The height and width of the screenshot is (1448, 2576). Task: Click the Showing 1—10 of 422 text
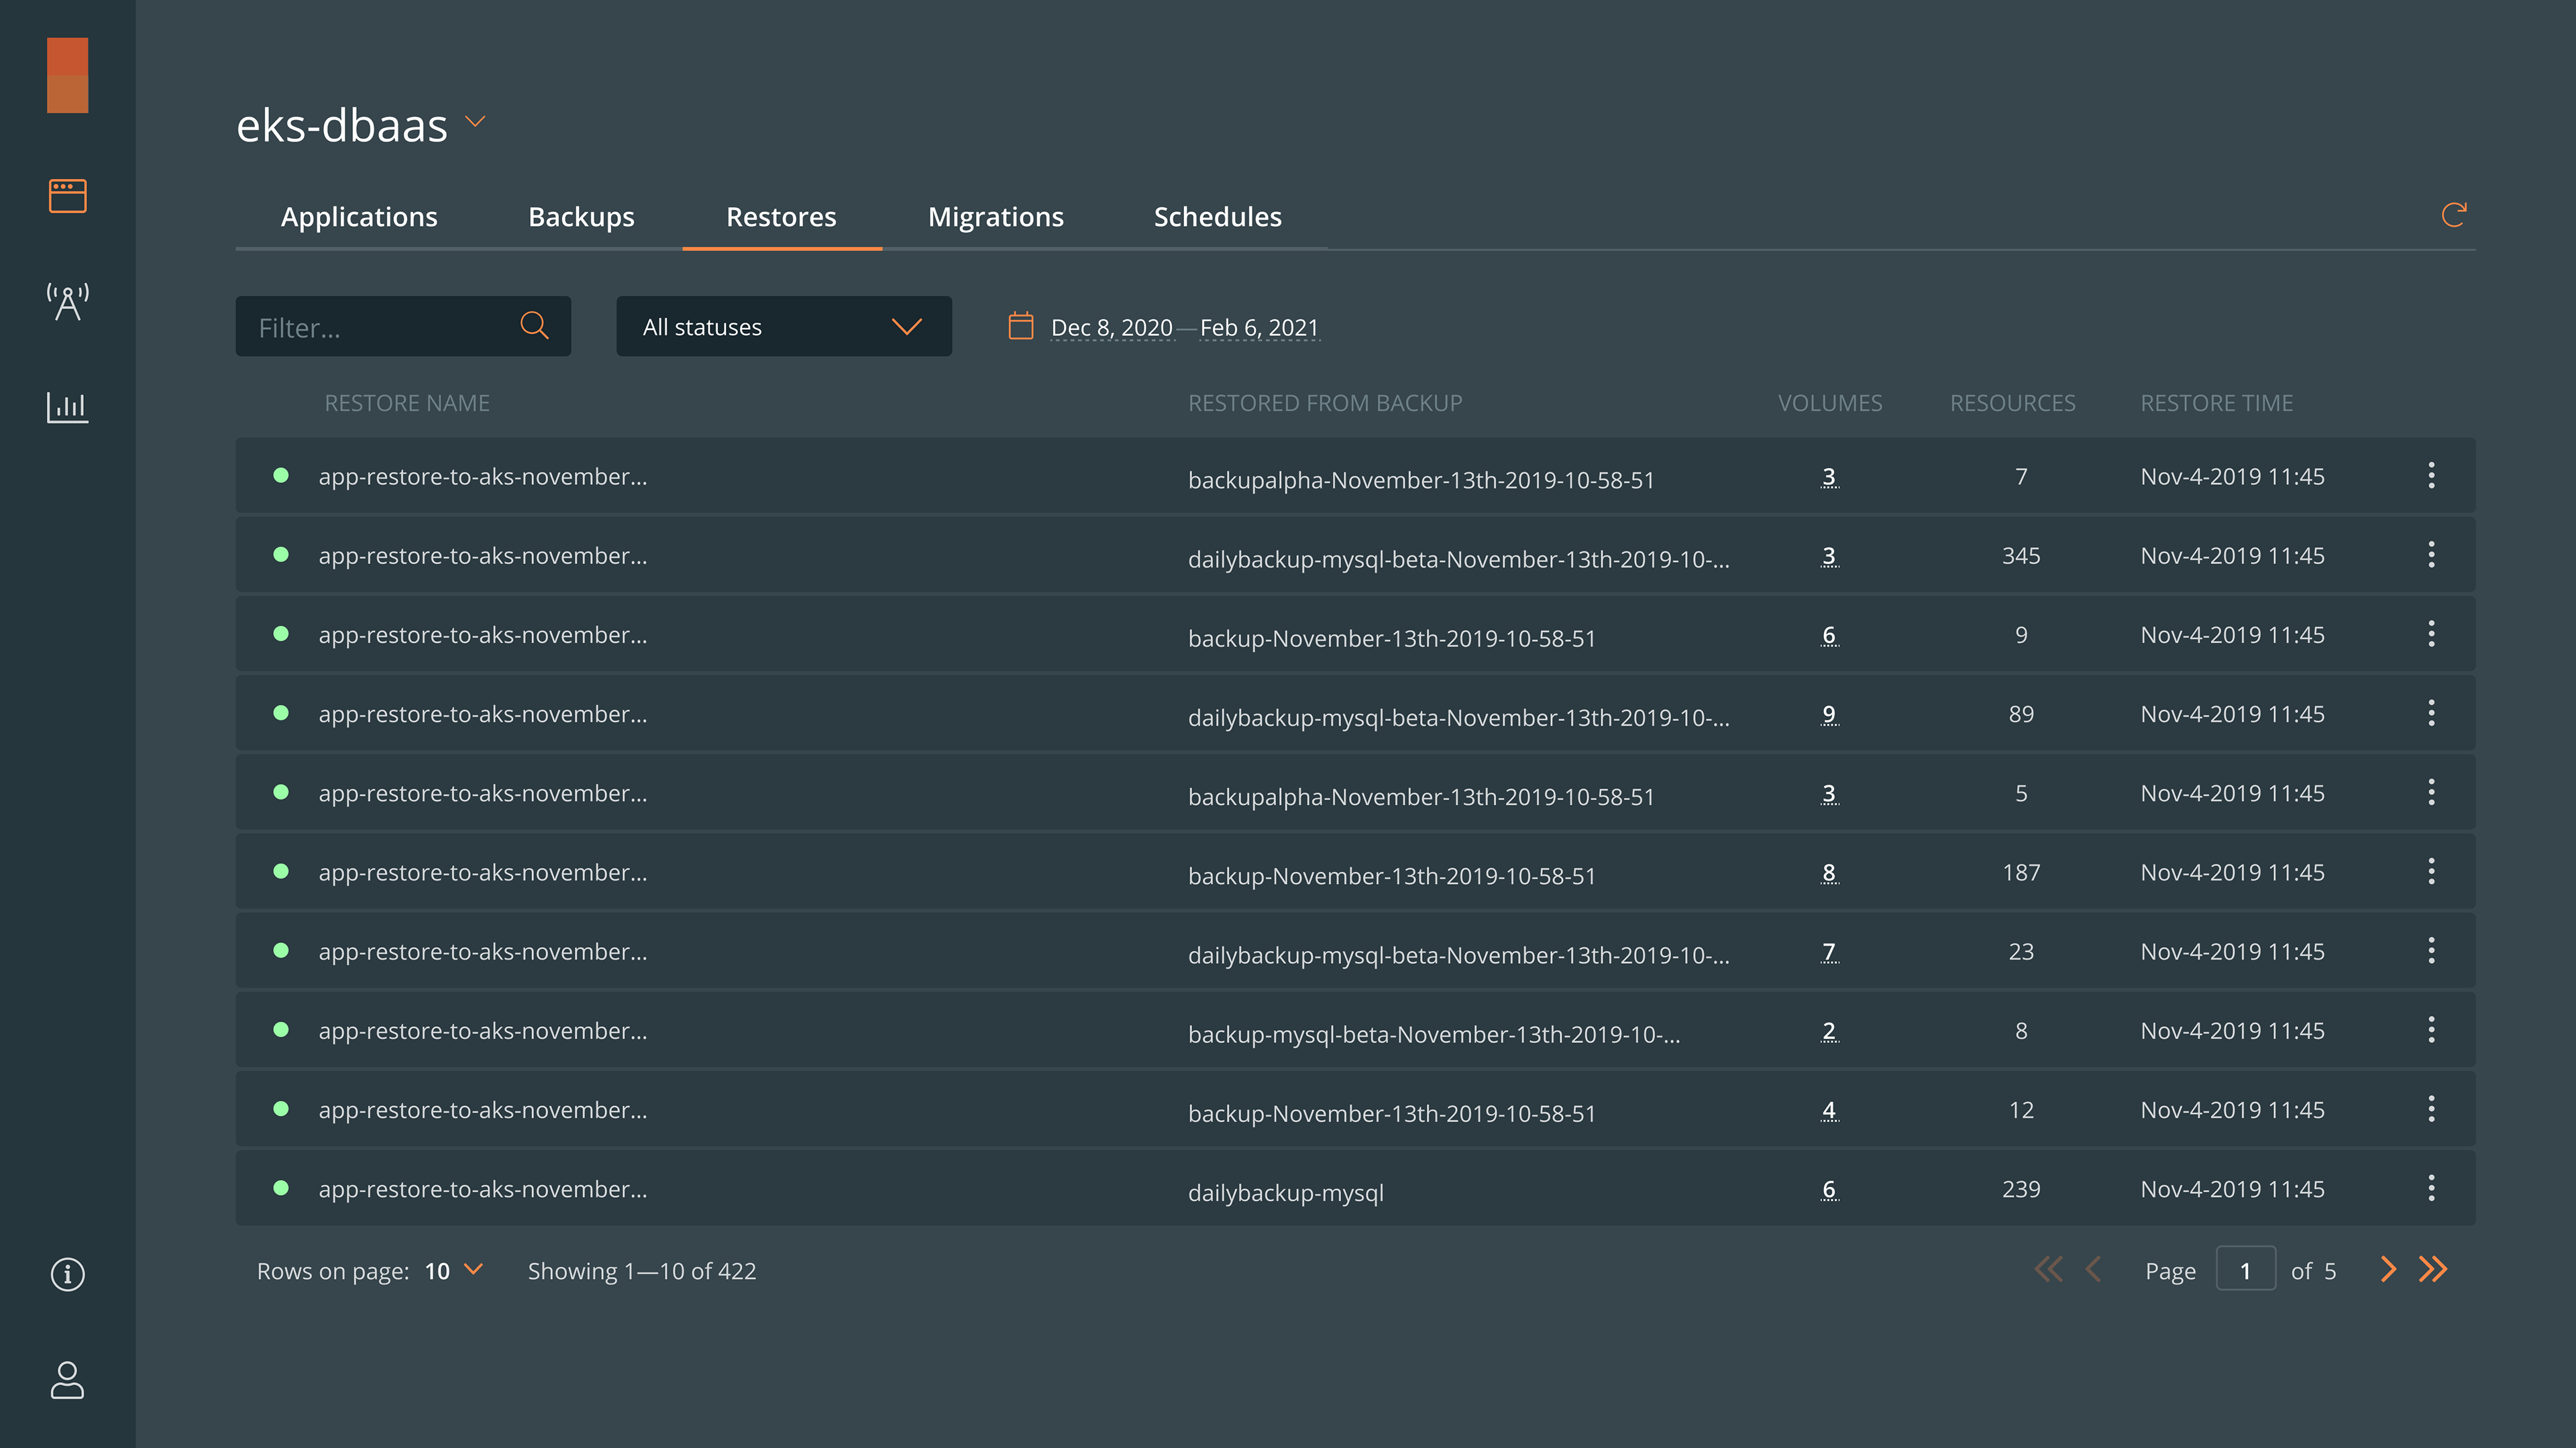click(x=642, y=1271)
